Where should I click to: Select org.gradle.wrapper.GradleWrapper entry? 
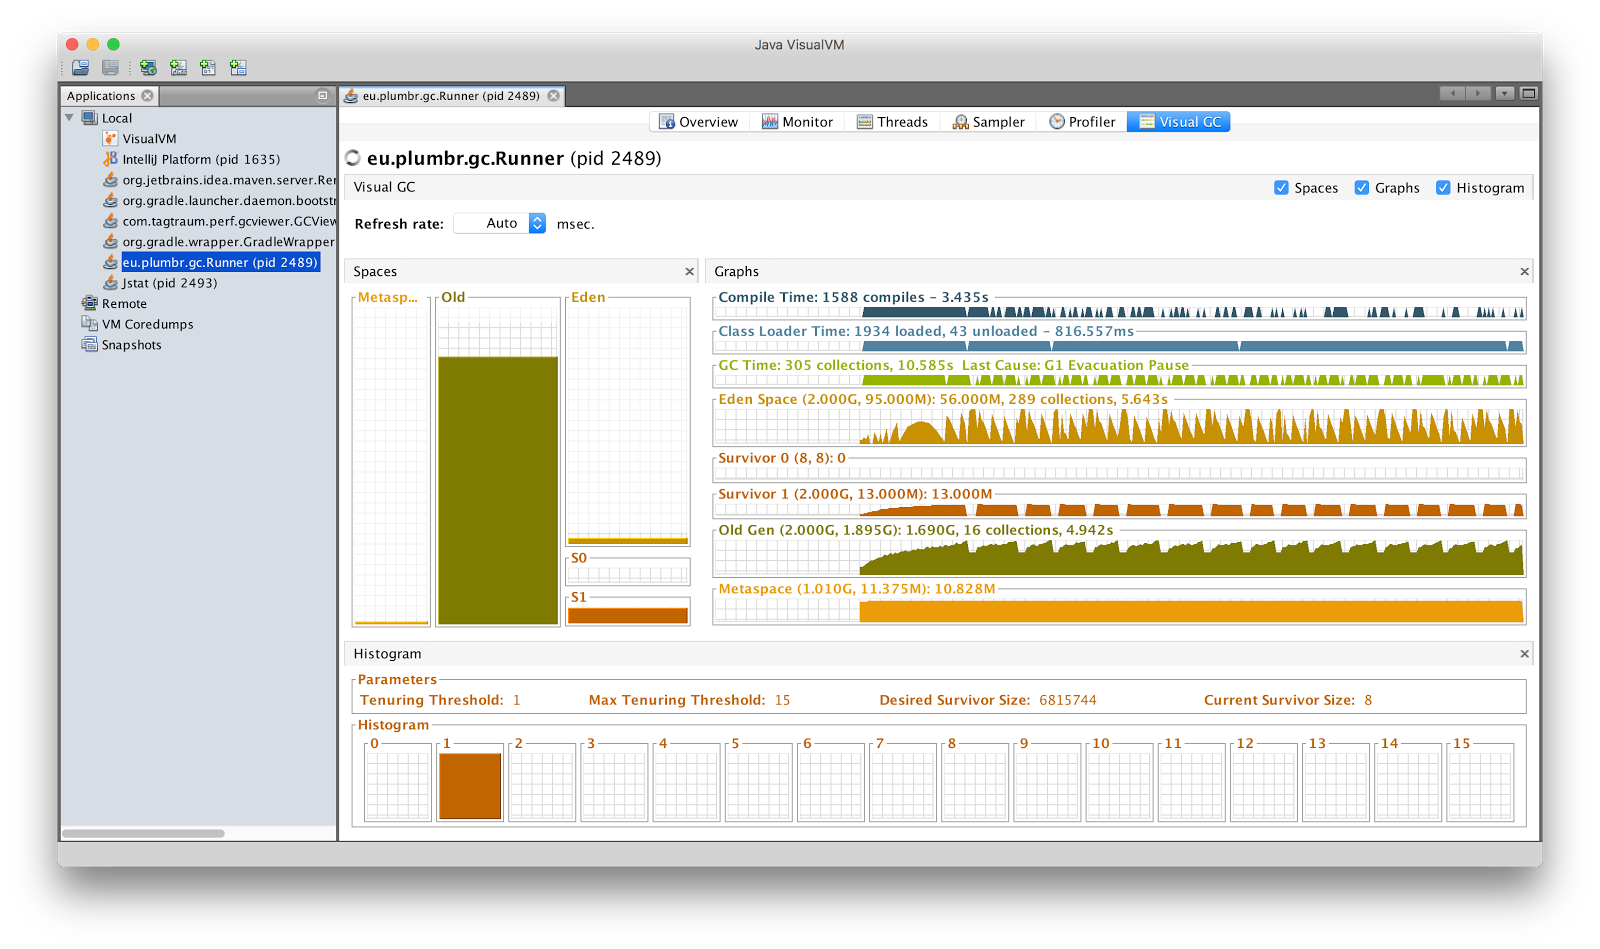pyautogui.click(x=229, y=242)
